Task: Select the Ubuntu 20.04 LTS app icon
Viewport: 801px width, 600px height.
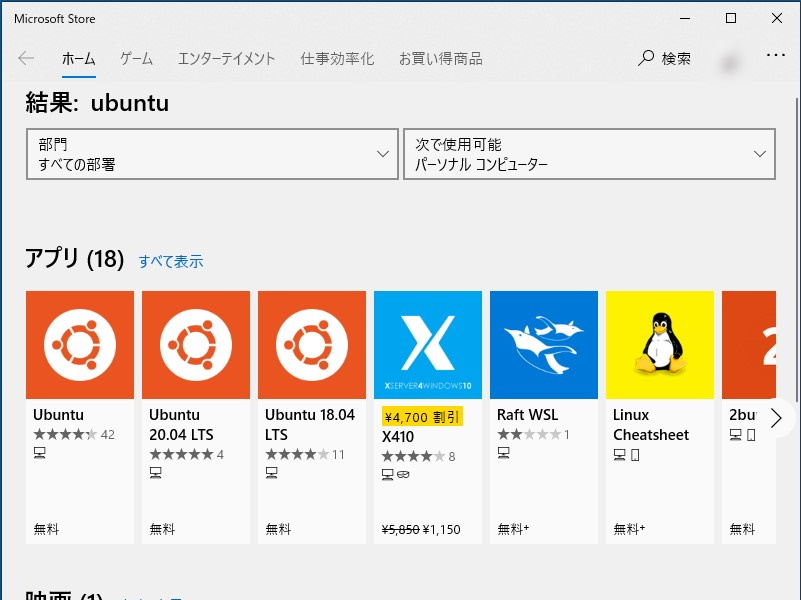Action: (196, 344)
